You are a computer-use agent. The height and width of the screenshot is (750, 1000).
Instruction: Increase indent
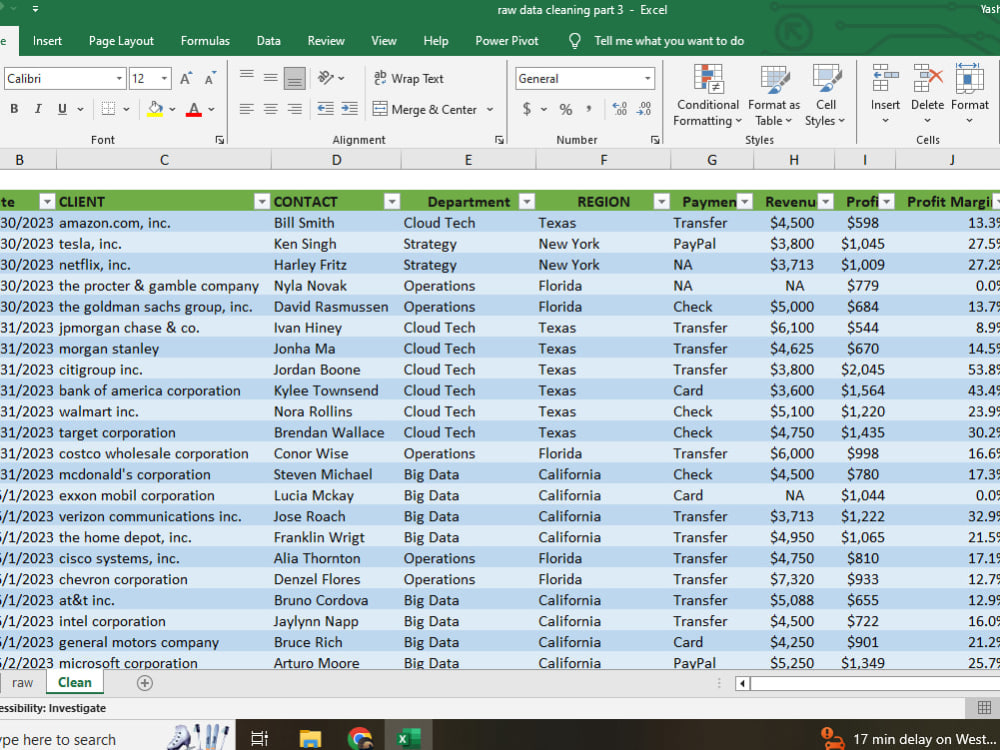pyautogui.click(x=349, y=109)
